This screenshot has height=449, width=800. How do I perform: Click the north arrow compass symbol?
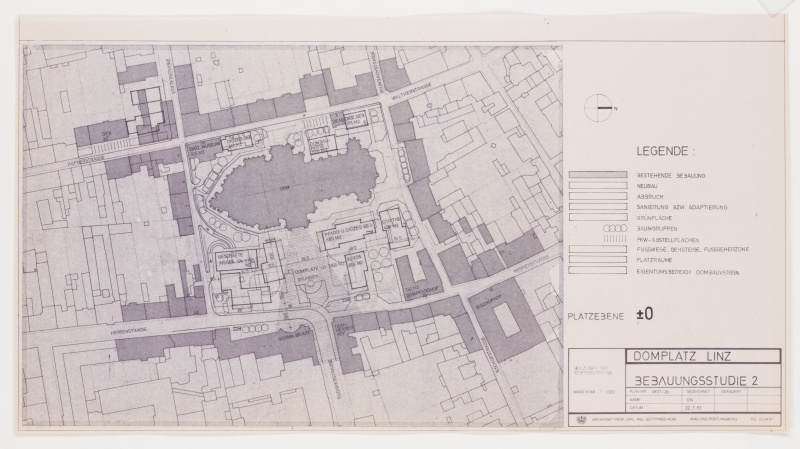tap(601, 106)
